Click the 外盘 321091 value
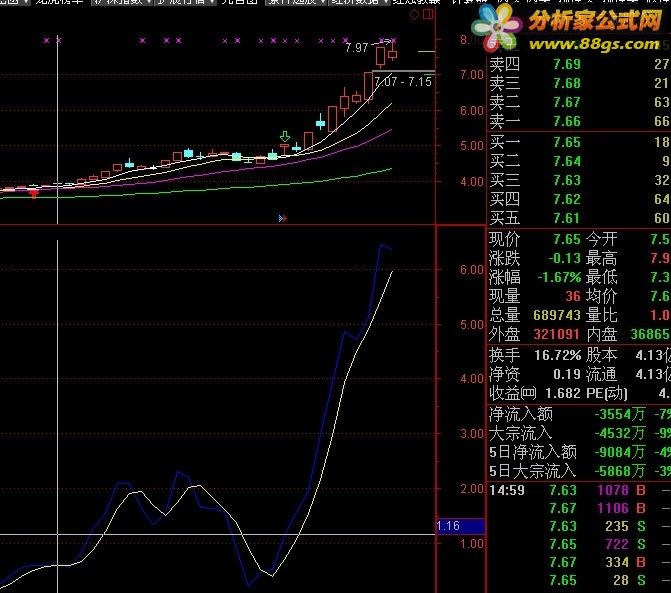The width and height of the screenshot is (671, 593). [x=557, y=334]
